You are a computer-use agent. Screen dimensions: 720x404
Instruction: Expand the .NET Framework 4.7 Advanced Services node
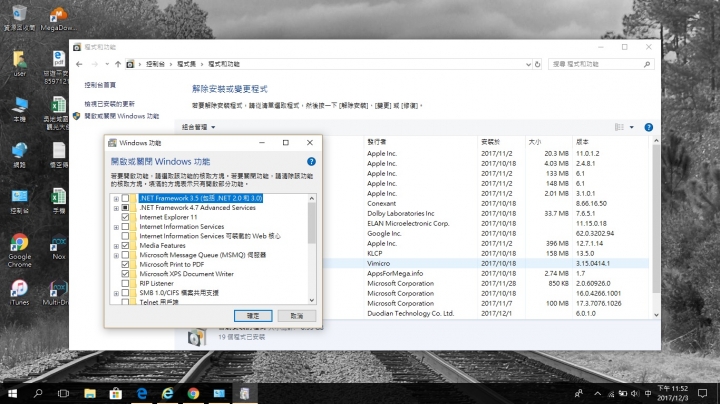(x=116, y=208)
